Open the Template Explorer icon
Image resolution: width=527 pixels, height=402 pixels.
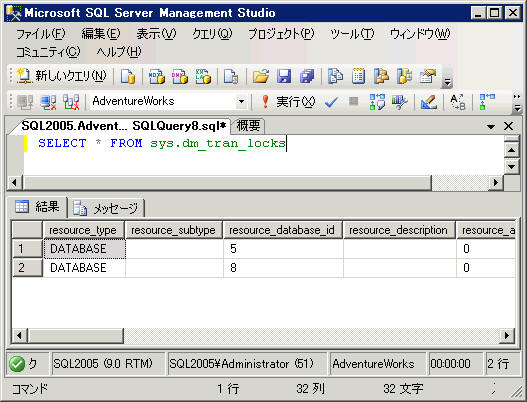point(404,76)
